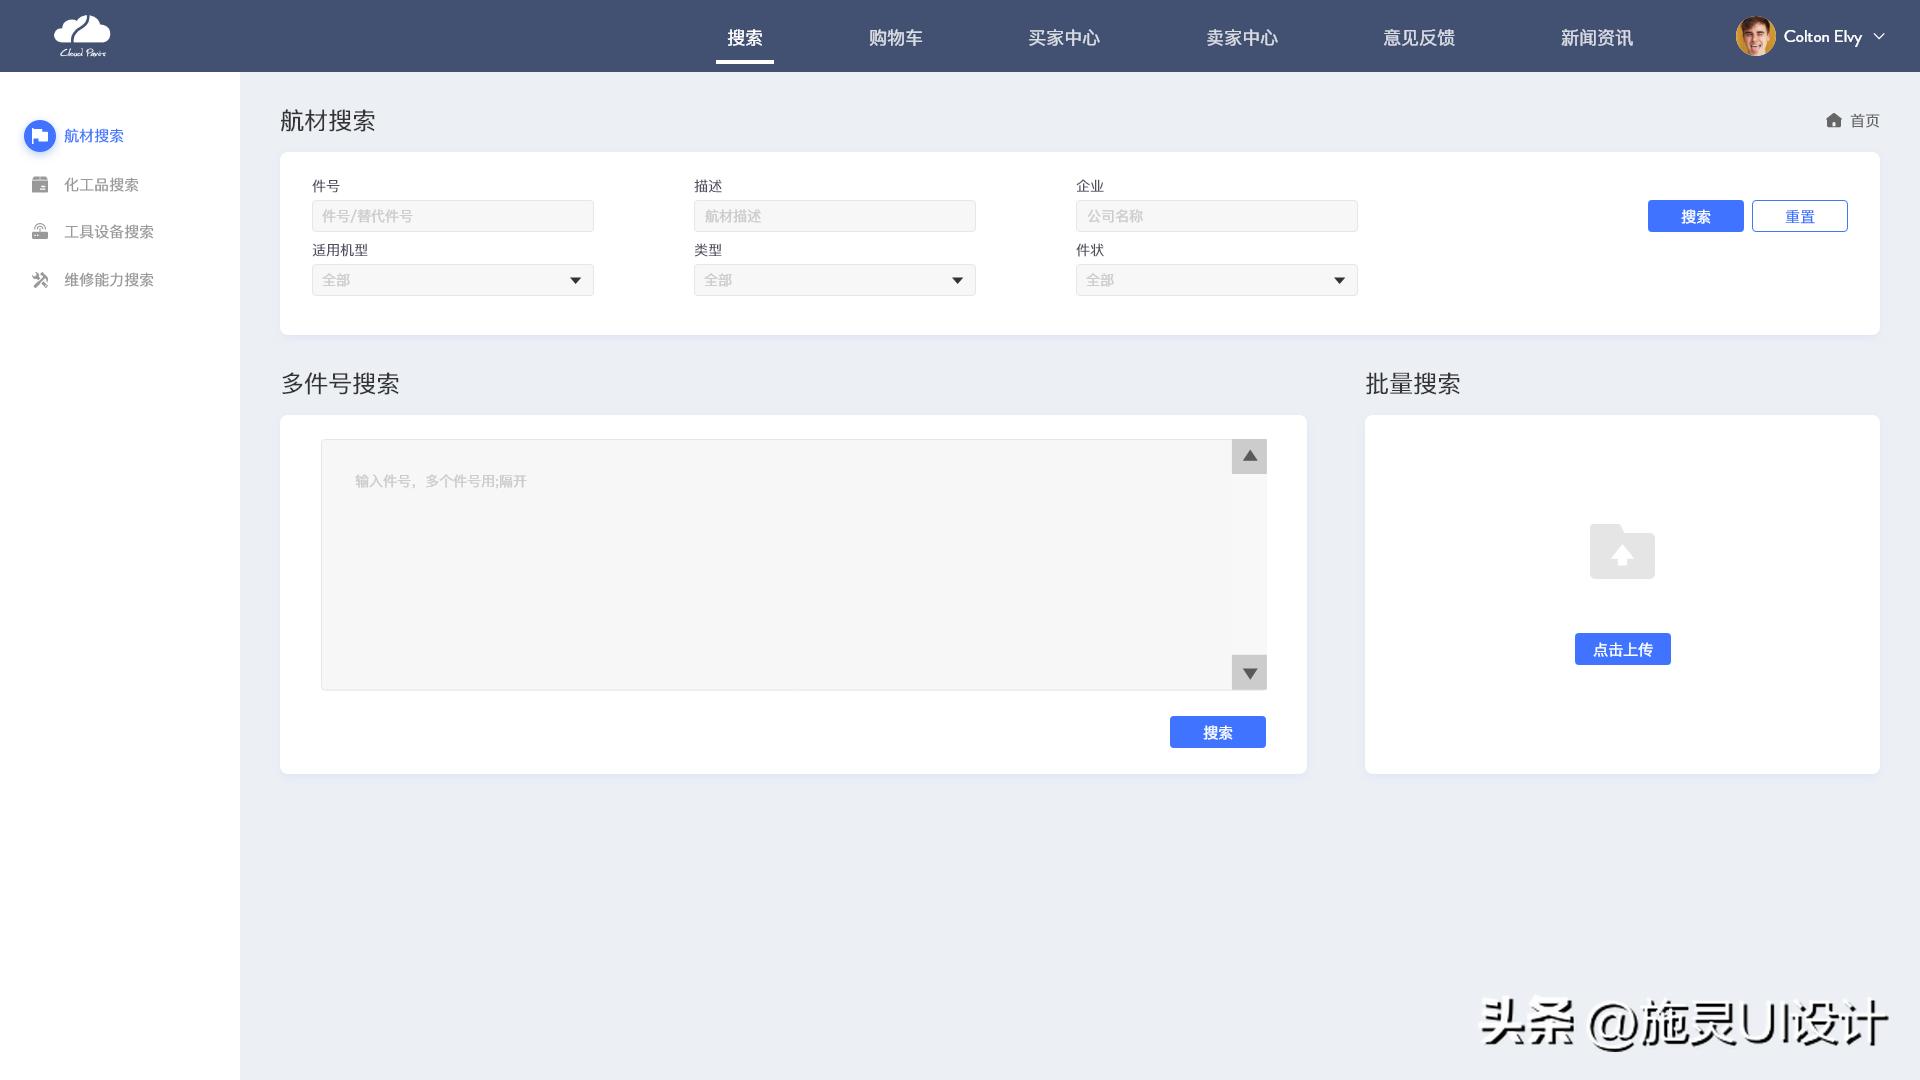The image size is (1920, 1080).
Task: Click the home icon beside 首页
Action: [1833, 121]
